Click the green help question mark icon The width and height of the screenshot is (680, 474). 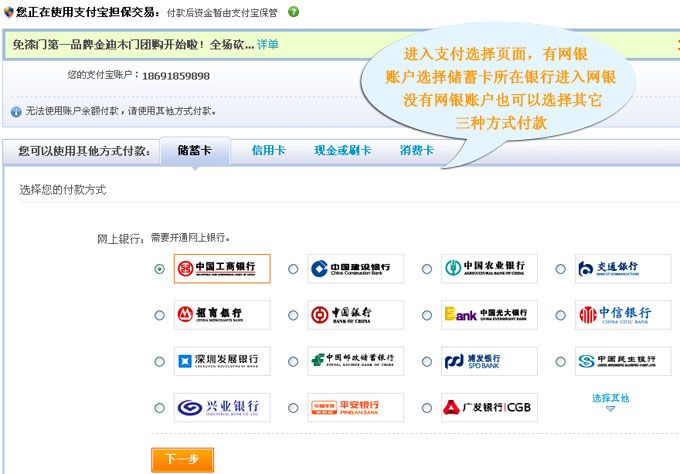point(294,12)
